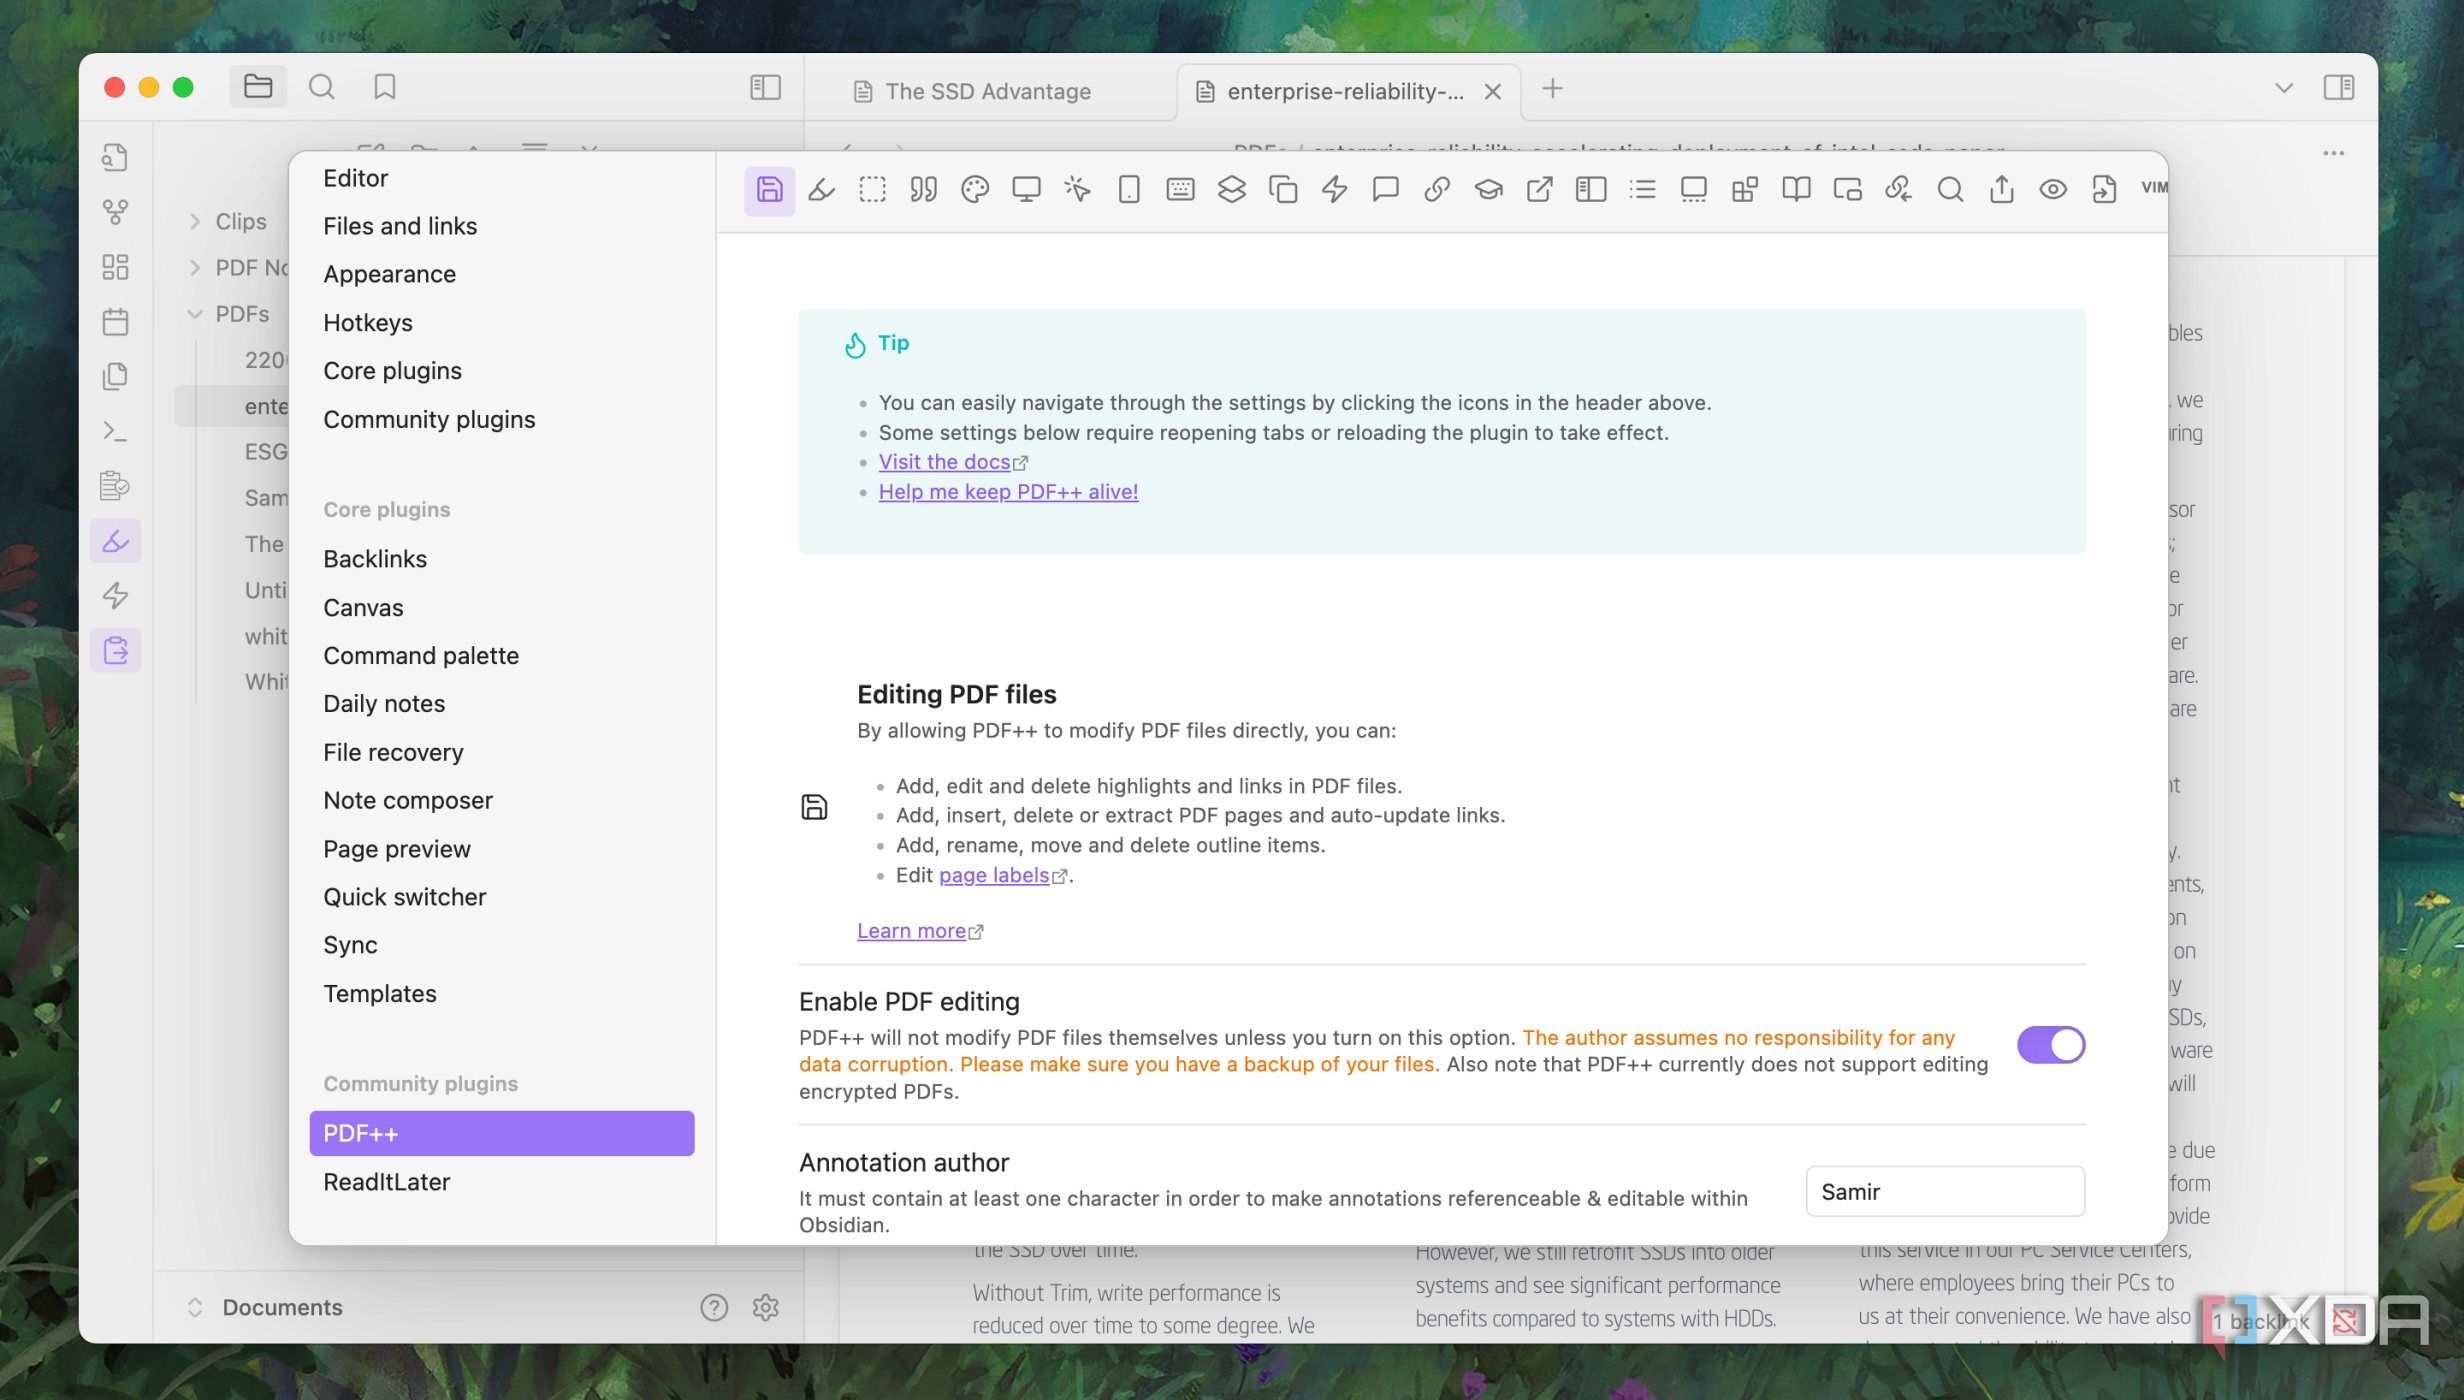
Task: Open the copy settings icon
Action: pos(1283,190)
